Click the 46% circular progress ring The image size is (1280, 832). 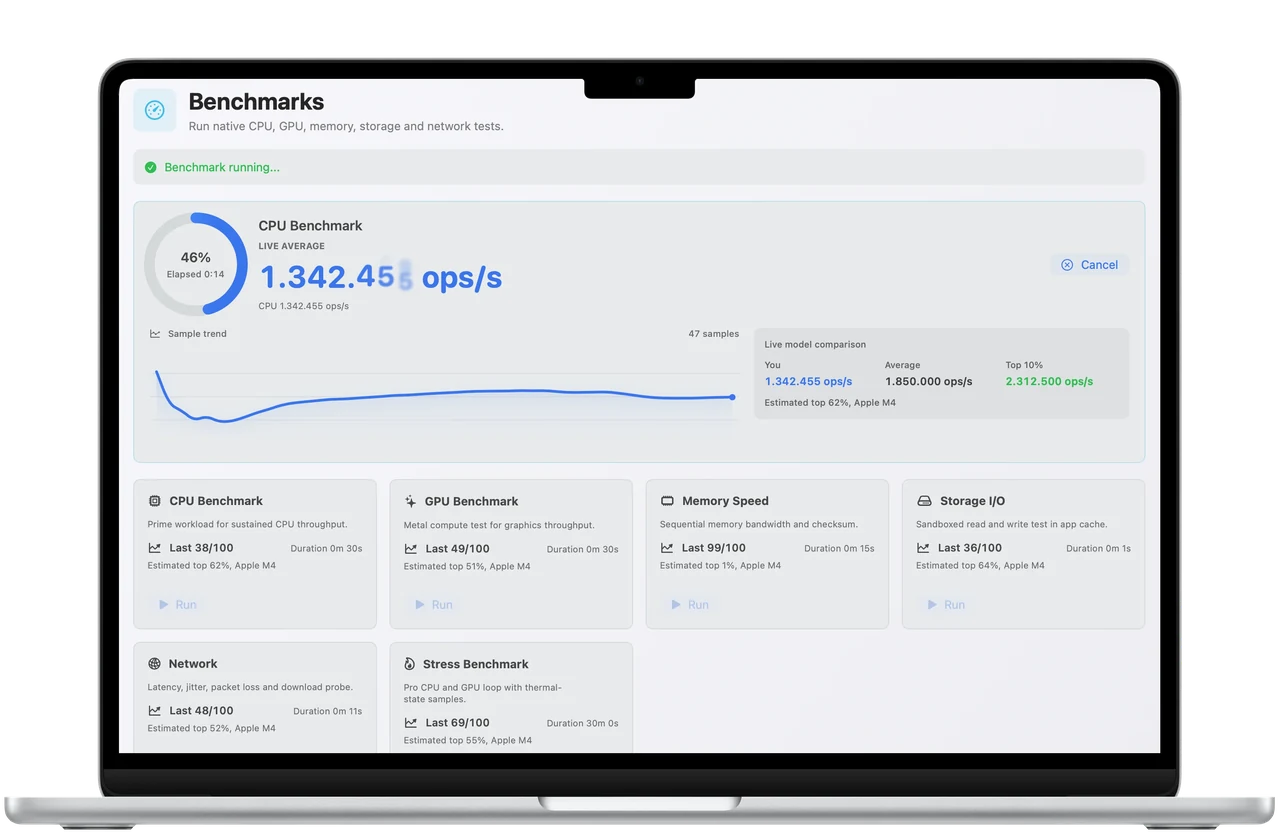pyautogui.click(x=196, y=264)
